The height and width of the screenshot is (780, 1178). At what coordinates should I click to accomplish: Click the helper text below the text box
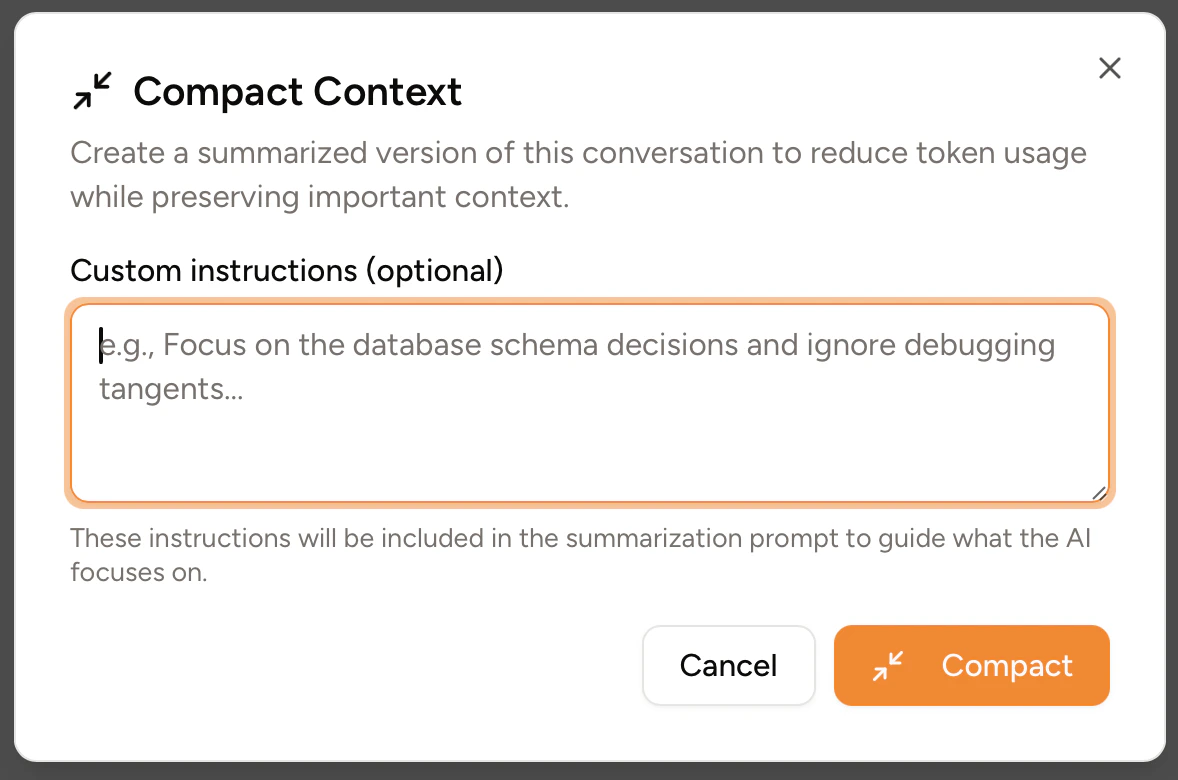coord(580,554)
